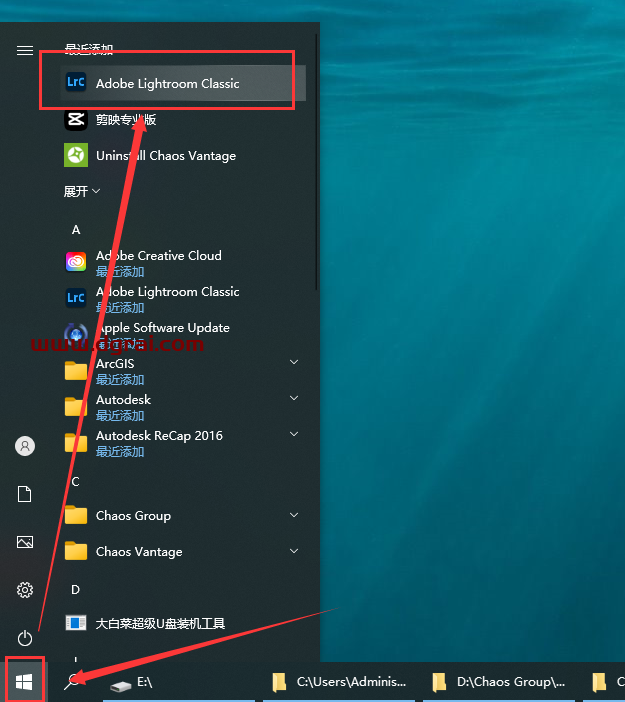This screenshot has height=702, width=625.
Task: Click the Chaos Vantage folder icon
Action: 76,551
